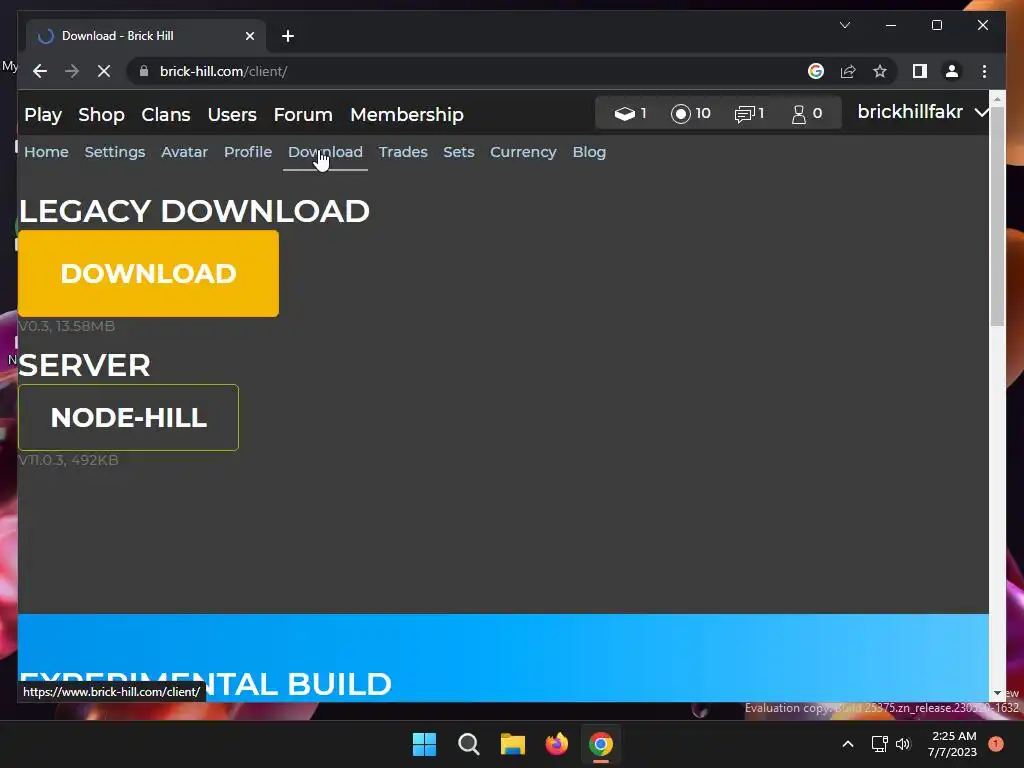Go back to previous page in Chrome
This screenshot has height=768, width=1024.
[40, 71]
